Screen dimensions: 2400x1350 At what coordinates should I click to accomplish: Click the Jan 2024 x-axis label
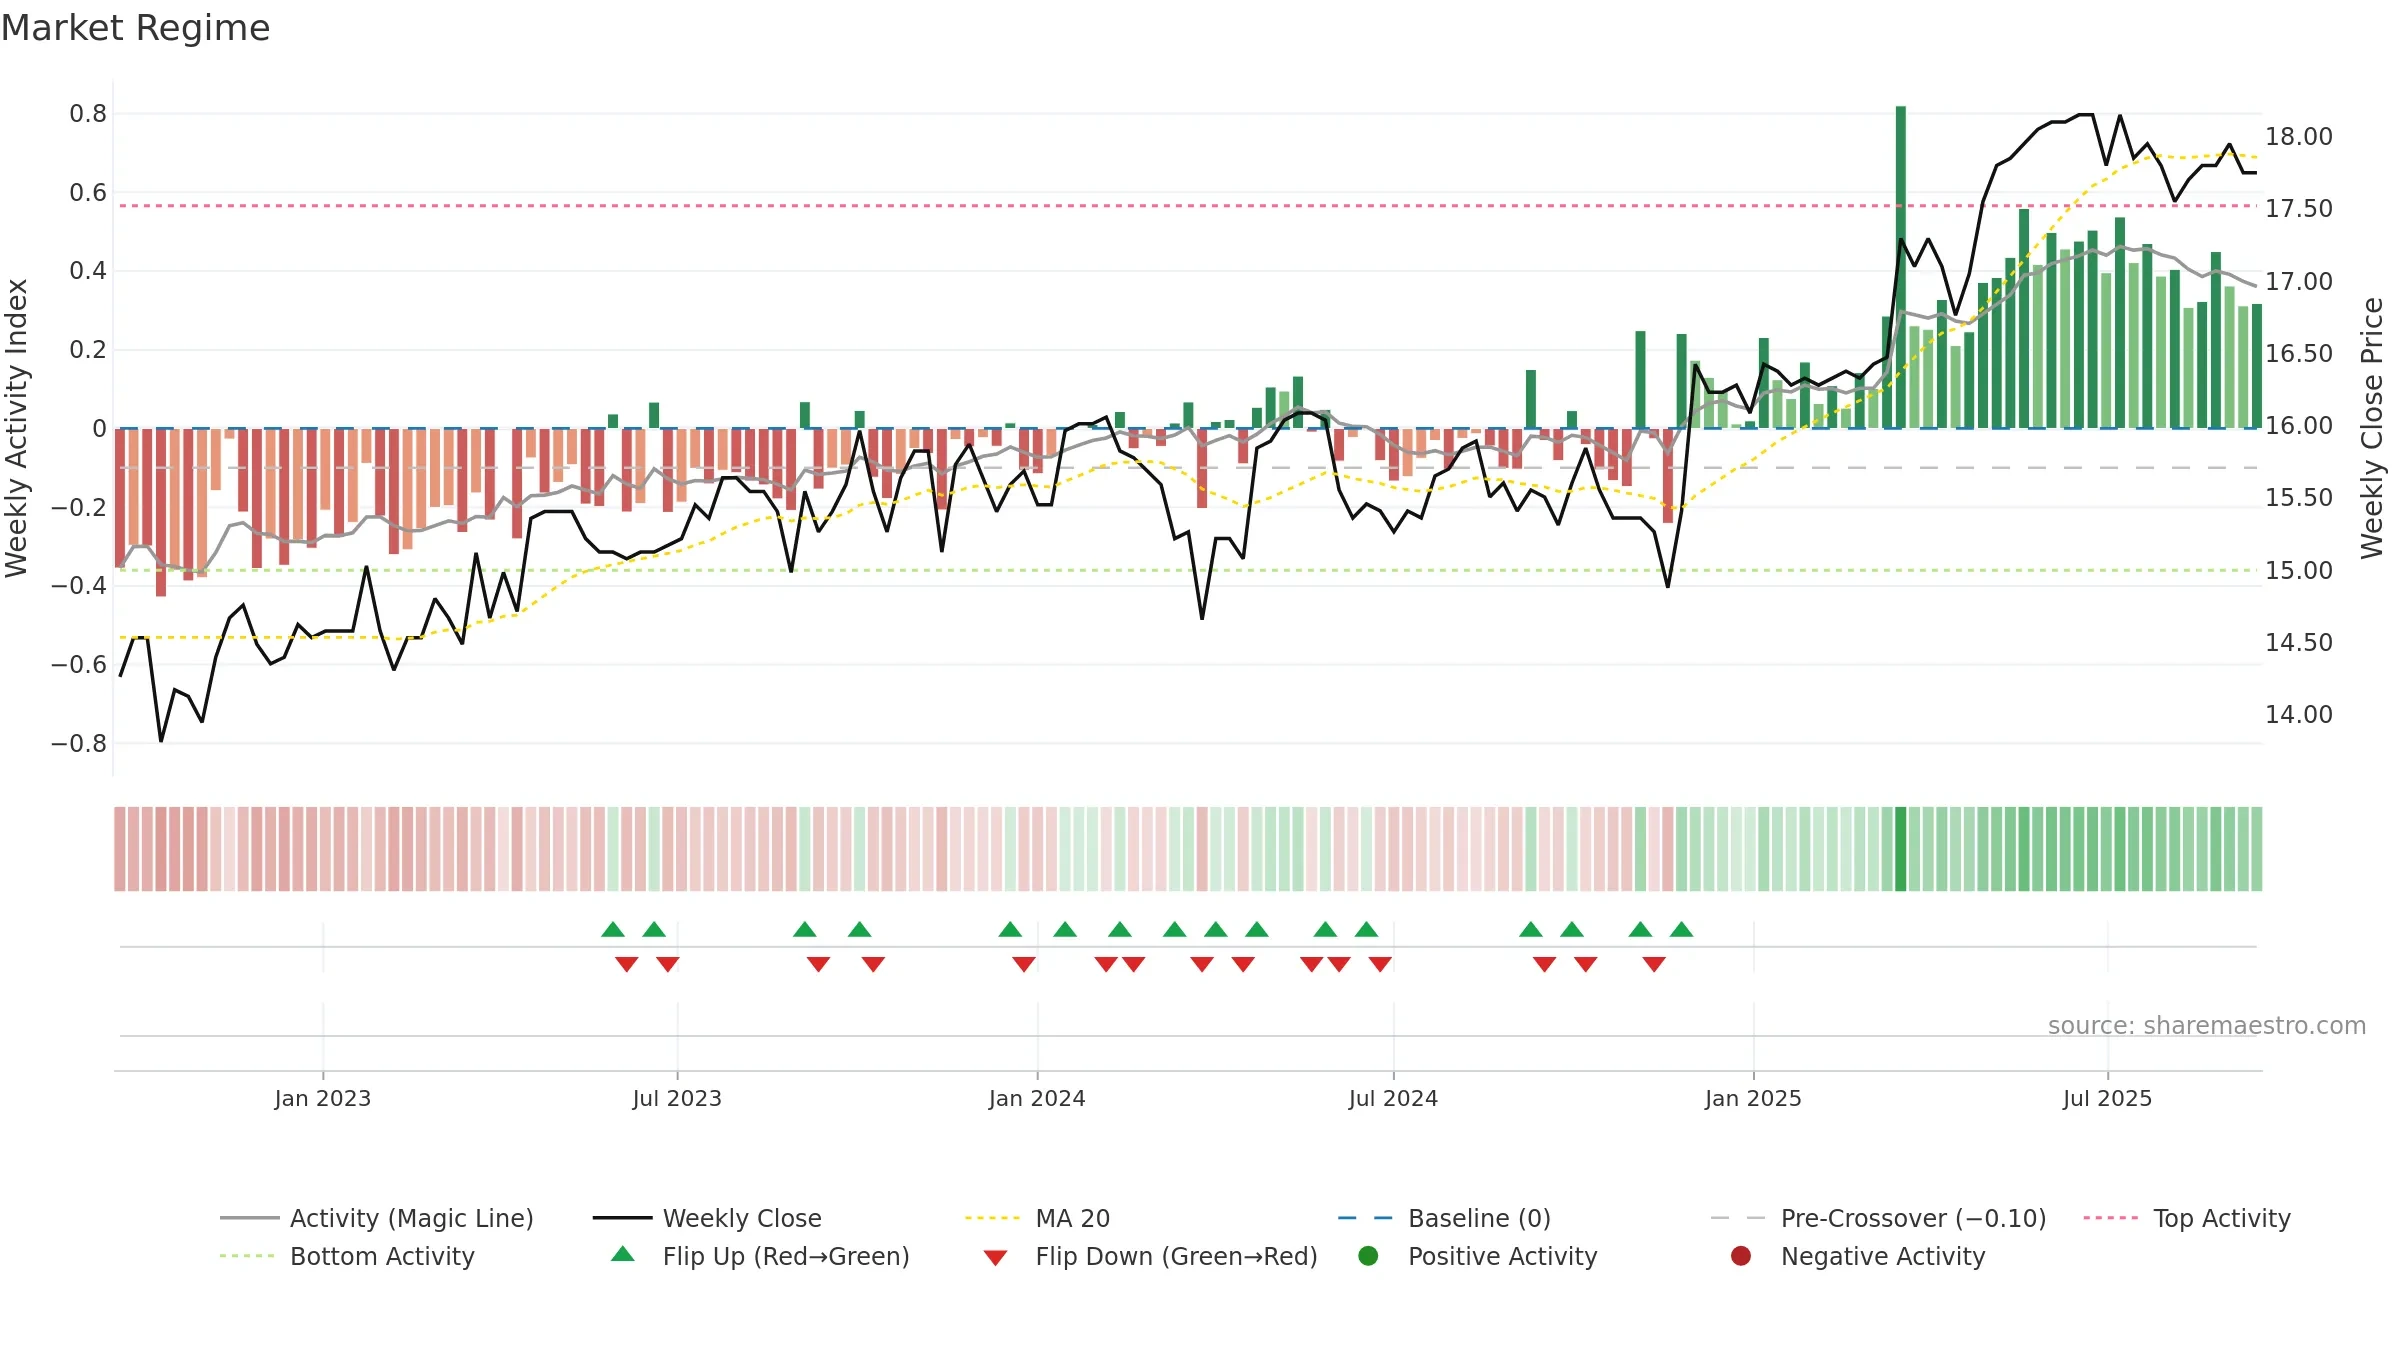(x=1037, y=1099)
